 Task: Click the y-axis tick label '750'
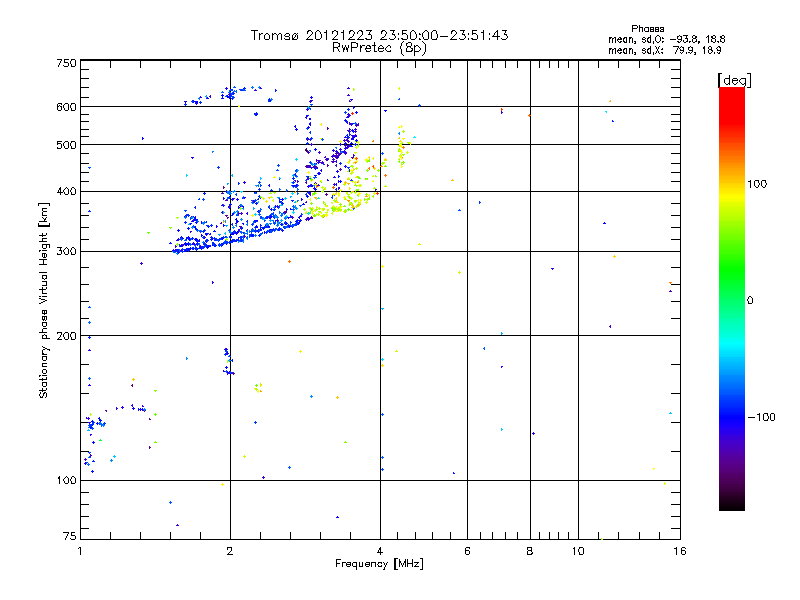66,63
